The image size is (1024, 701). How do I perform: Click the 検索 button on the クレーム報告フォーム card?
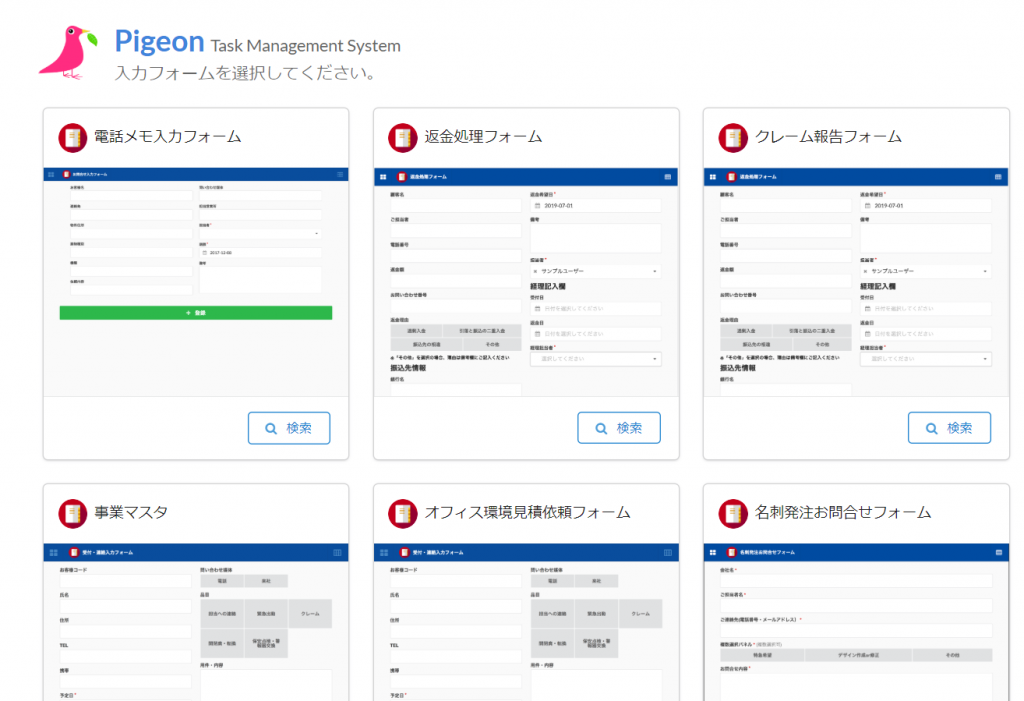pyautogui.click(x=949, y=428)
